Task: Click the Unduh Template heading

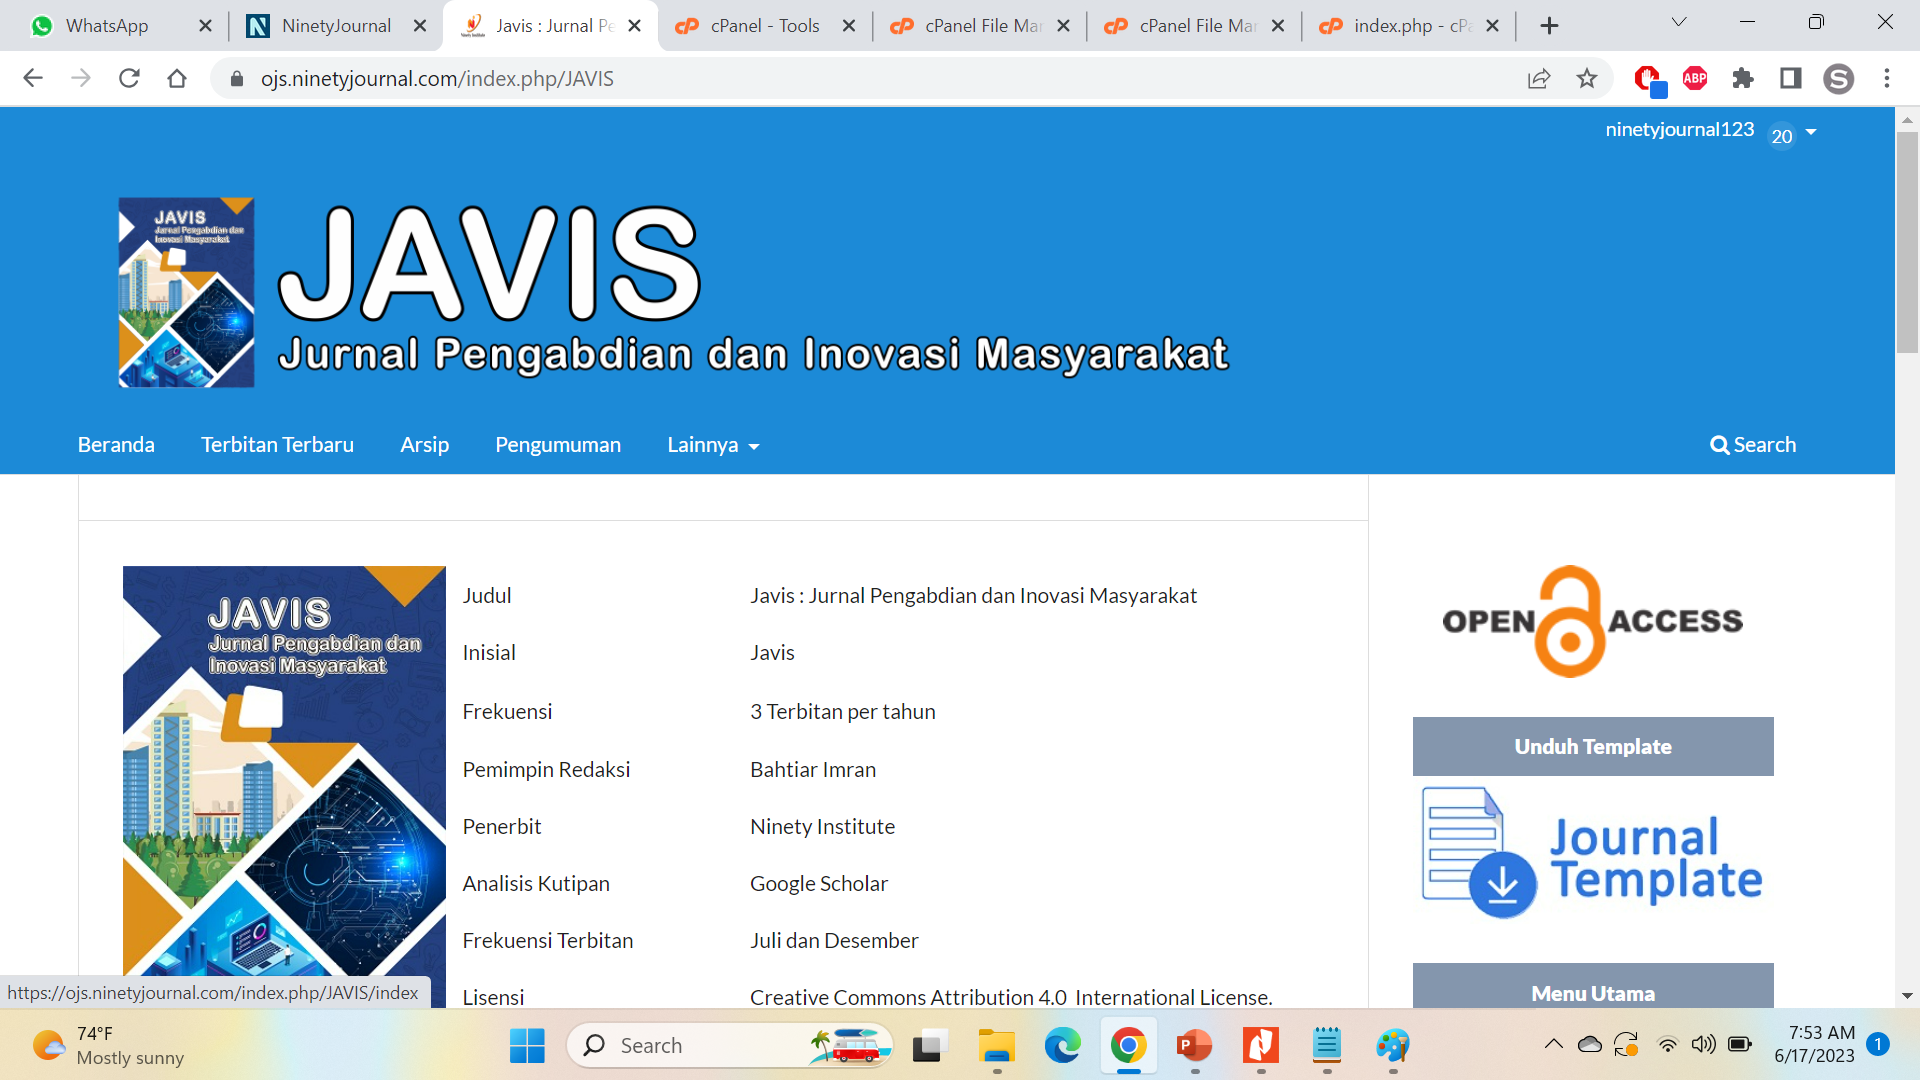Action: (x=1593, y=746)
